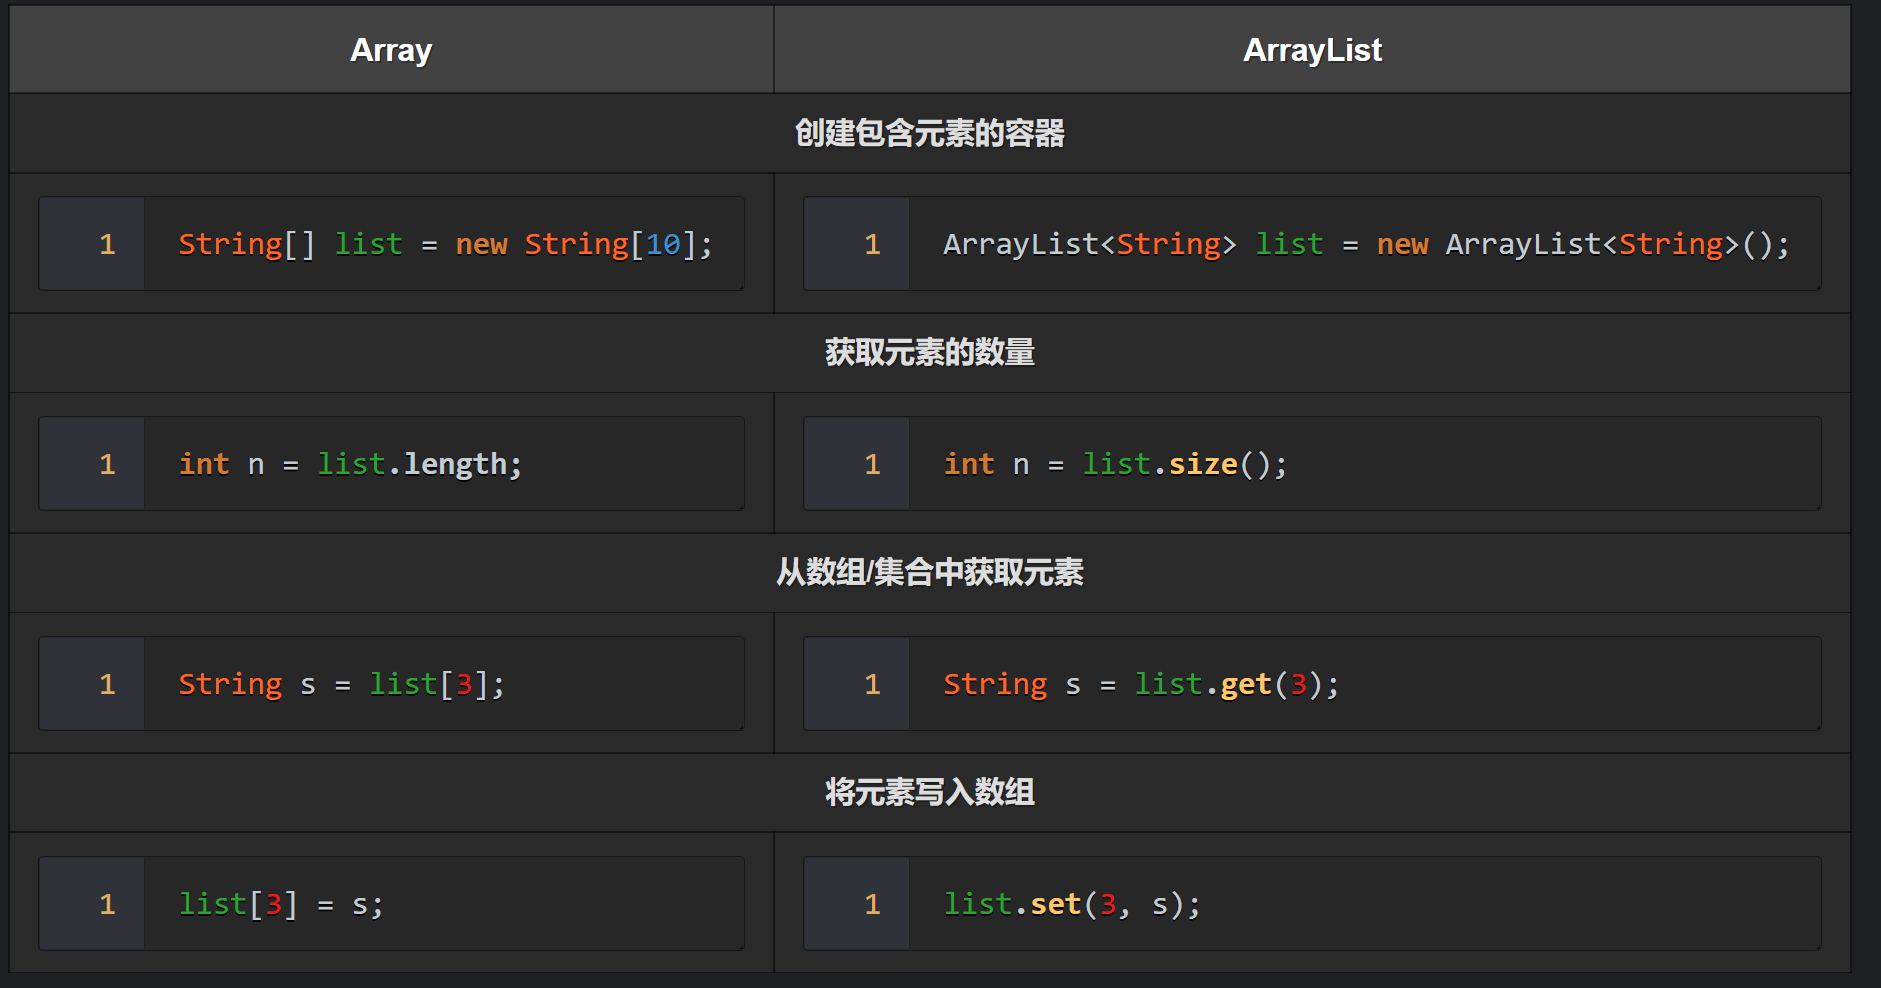Click the "ArrayList" column header
1881x988 pixels.
(1312, 49)
